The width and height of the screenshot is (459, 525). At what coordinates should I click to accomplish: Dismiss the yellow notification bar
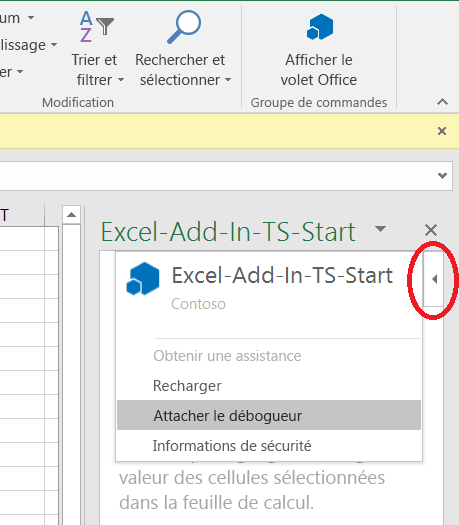(x=442, y=131)
